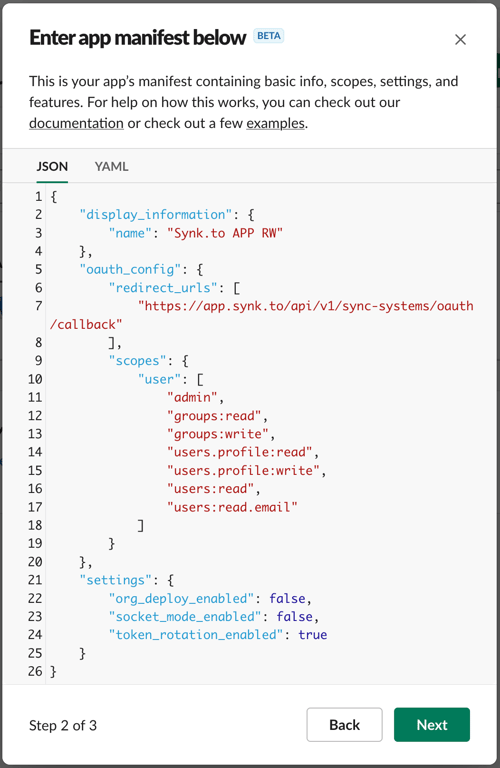Click the "groups:read" scope
This screenshot has width=500, height=768.
point(214,416)
